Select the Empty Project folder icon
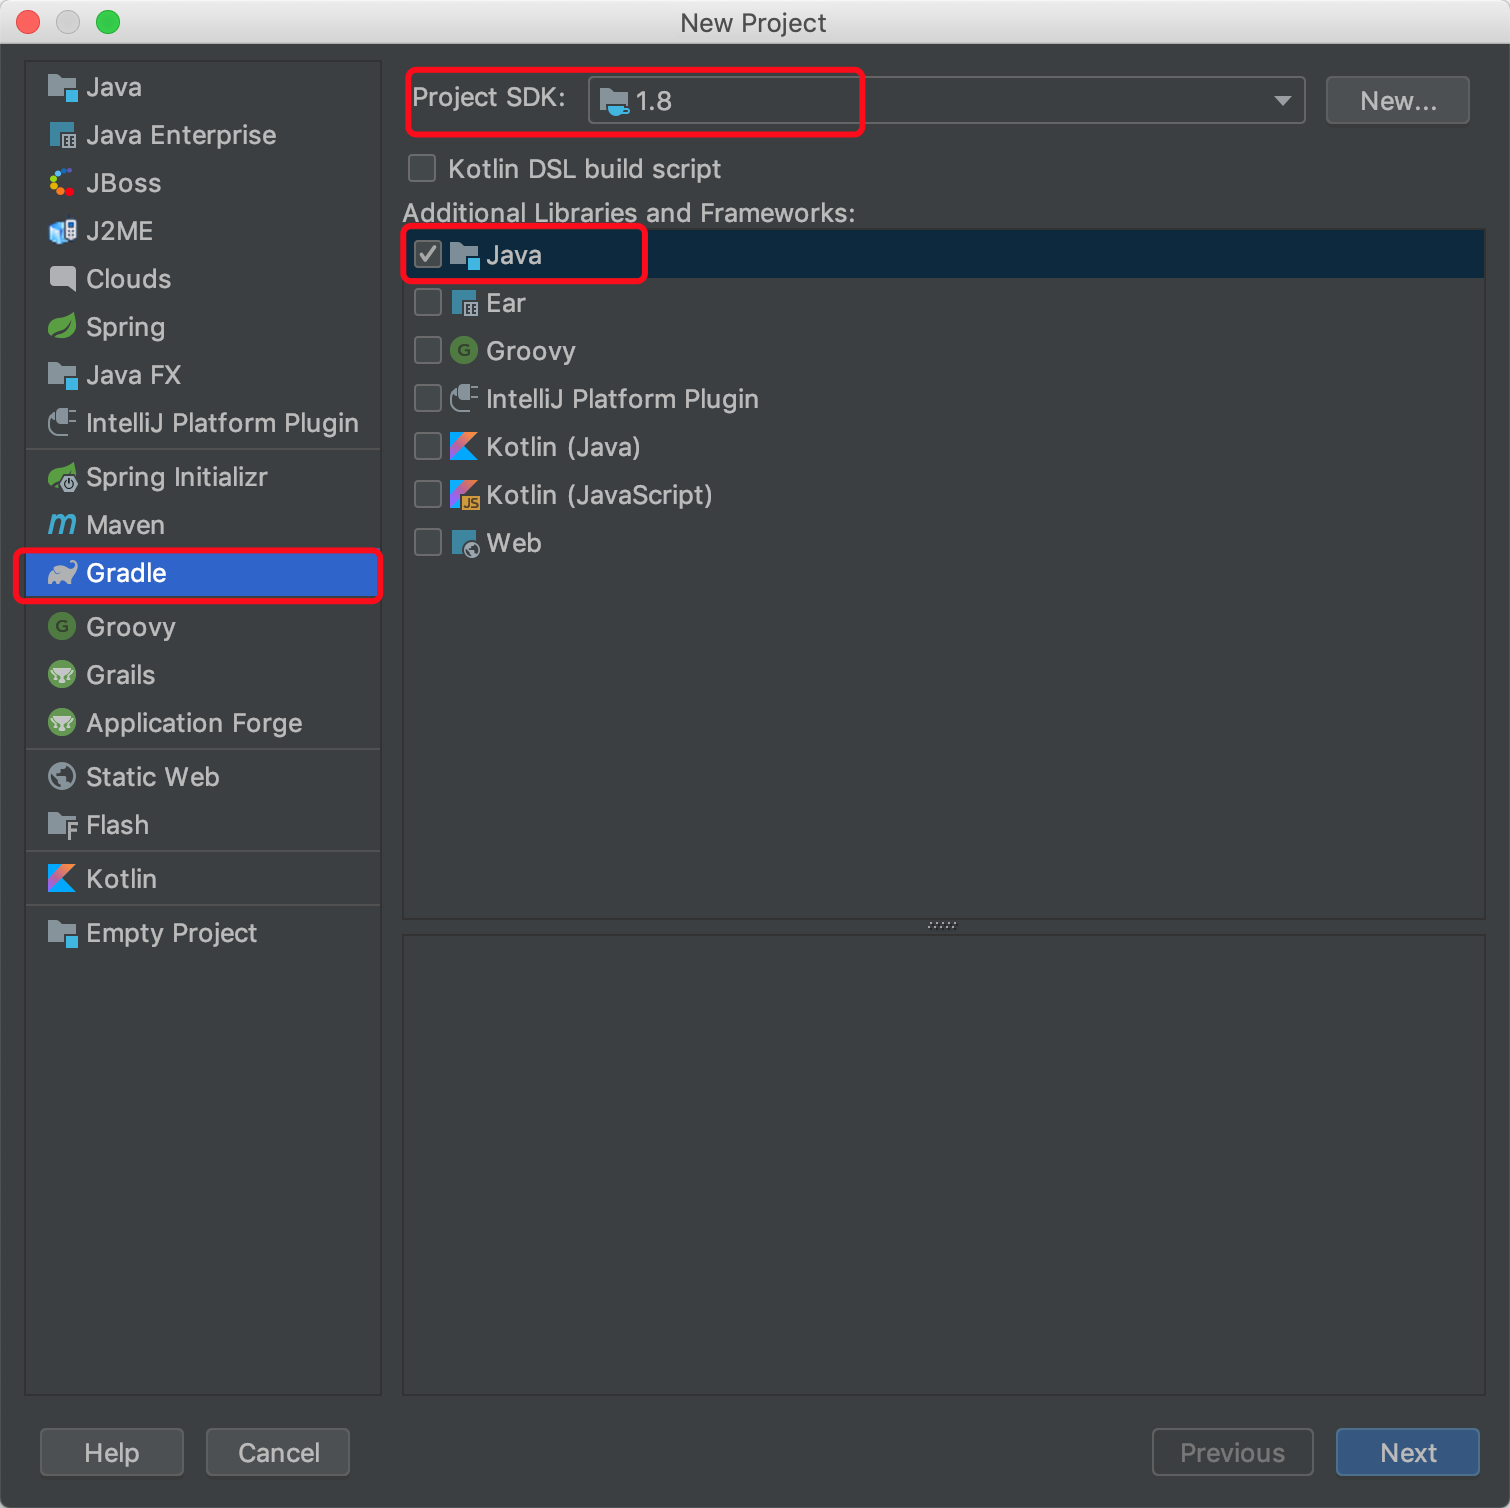 (x=62, y=934)
